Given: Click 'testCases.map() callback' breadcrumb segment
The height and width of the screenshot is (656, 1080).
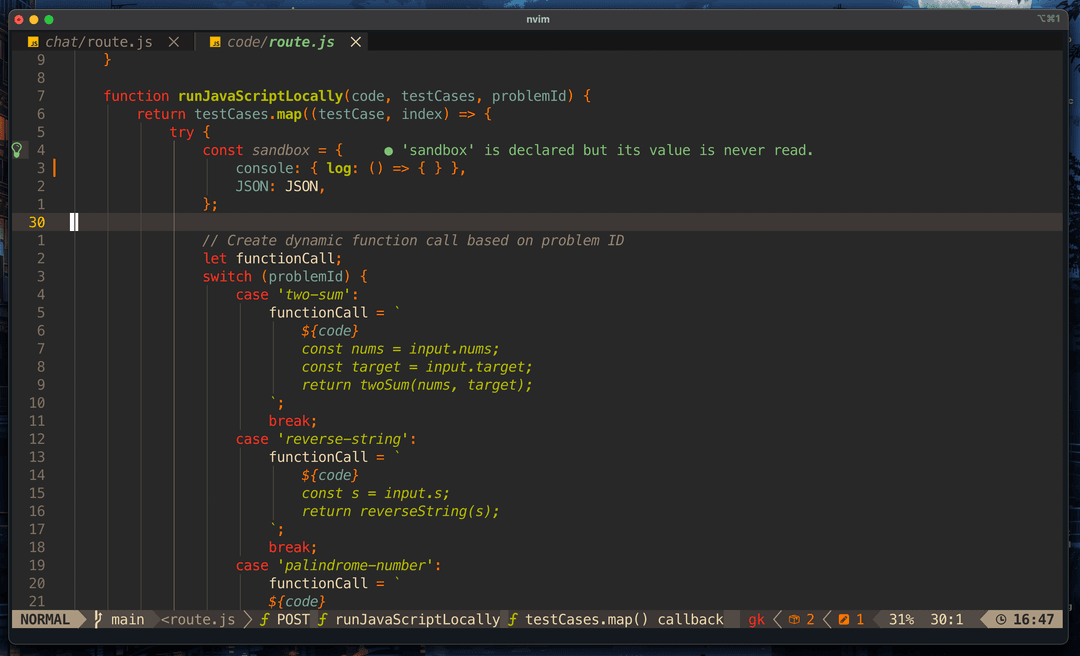Looking at the screenshot, I should [624, 619].
